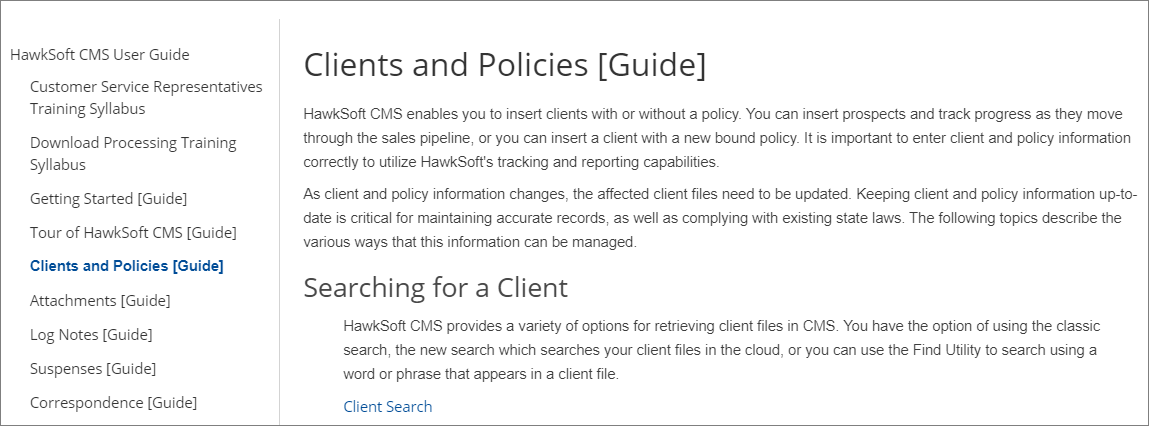Select Clients and Policies in the sidebar
Image resolution: width=1149 pixels, height=426 pixels.
tap(127, 266)
